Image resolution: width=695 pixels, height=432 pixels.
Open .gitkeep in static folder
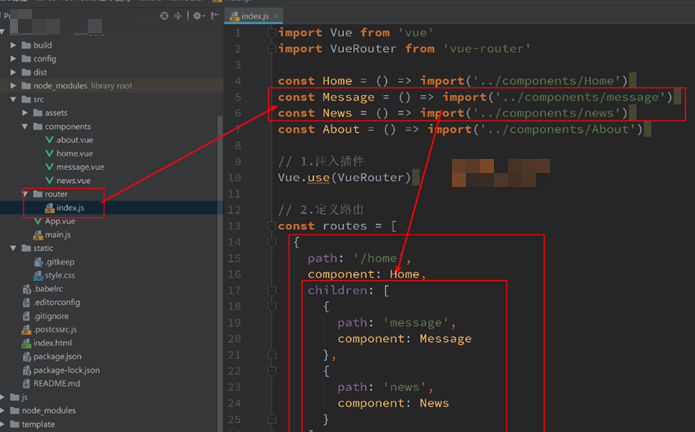[59, 262]
